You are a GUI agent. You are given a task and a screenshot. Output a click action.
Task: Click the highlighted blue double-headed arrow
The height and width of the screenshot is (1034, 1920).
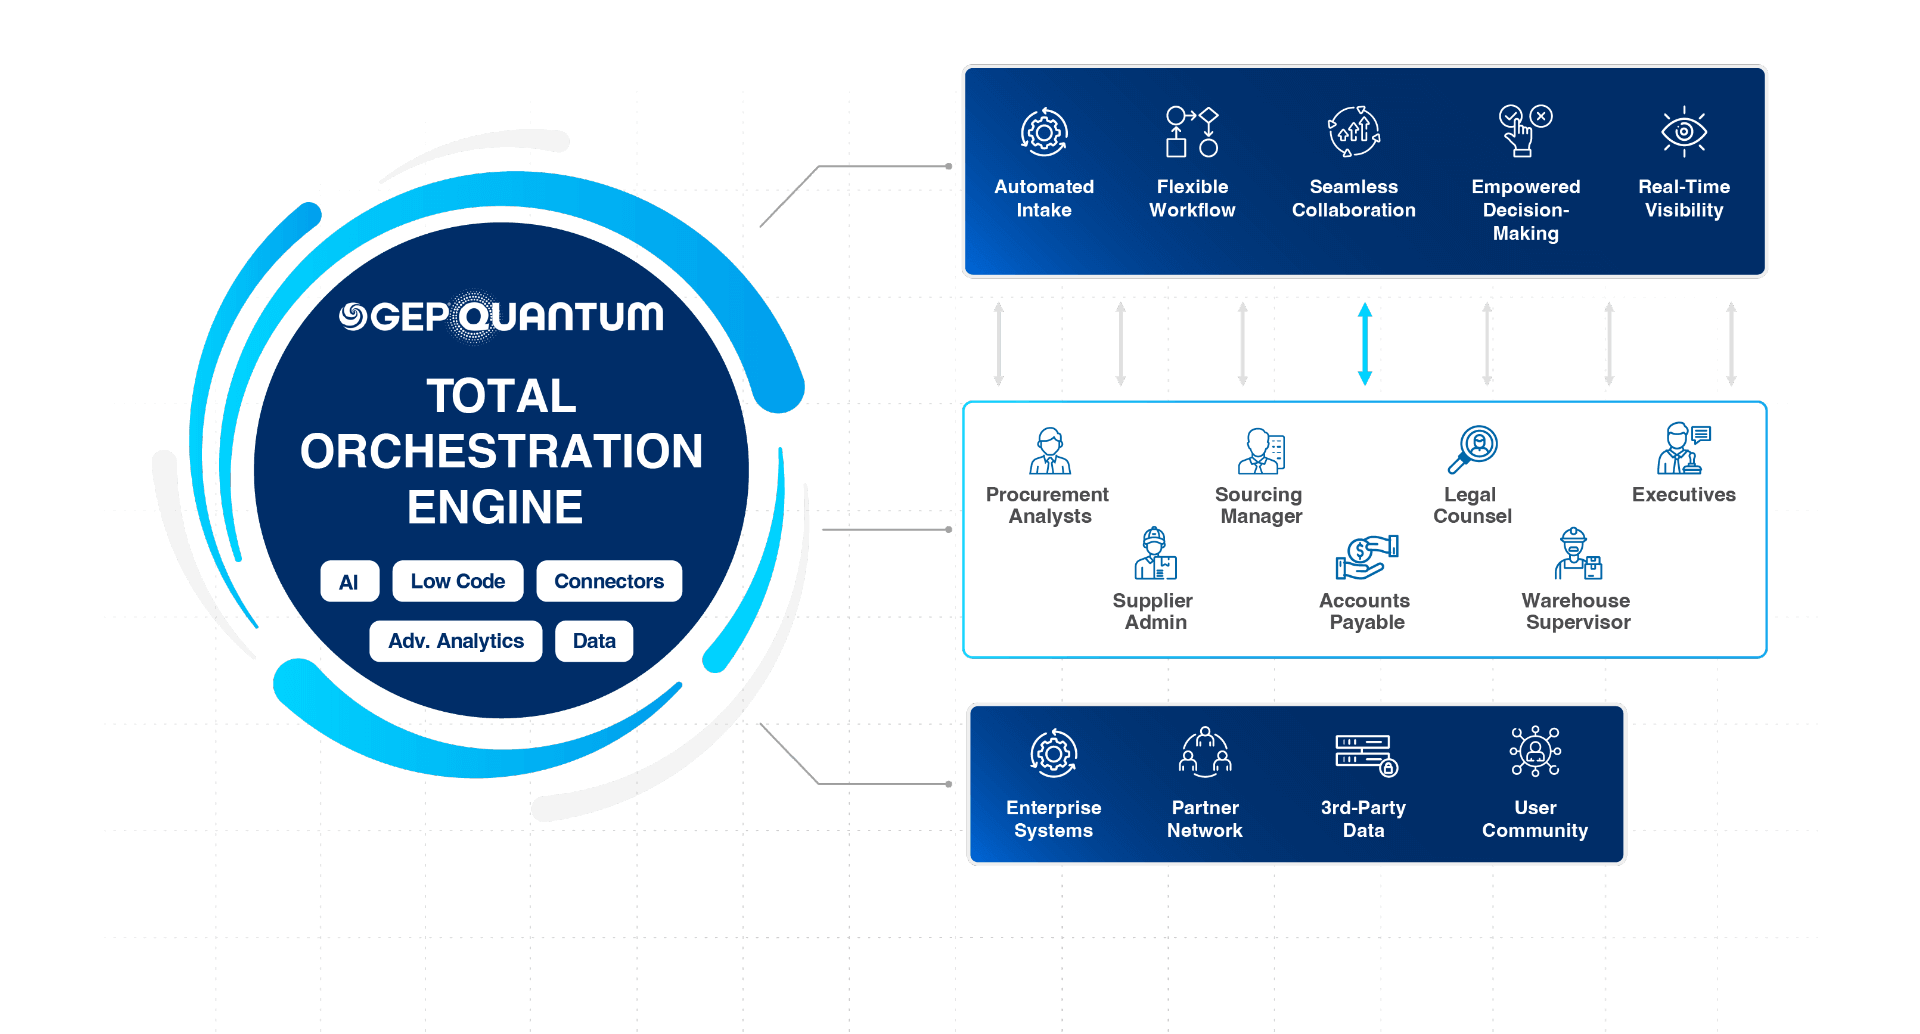[x=1365, y=345]
